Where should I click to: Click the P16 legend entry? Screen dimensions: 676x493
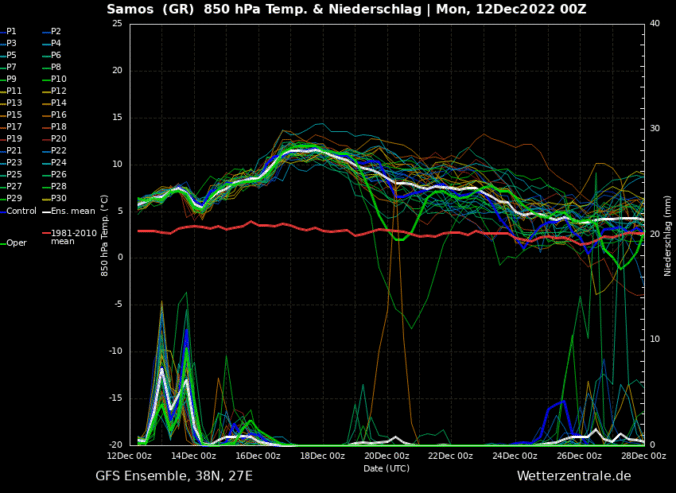pos(58,115)
